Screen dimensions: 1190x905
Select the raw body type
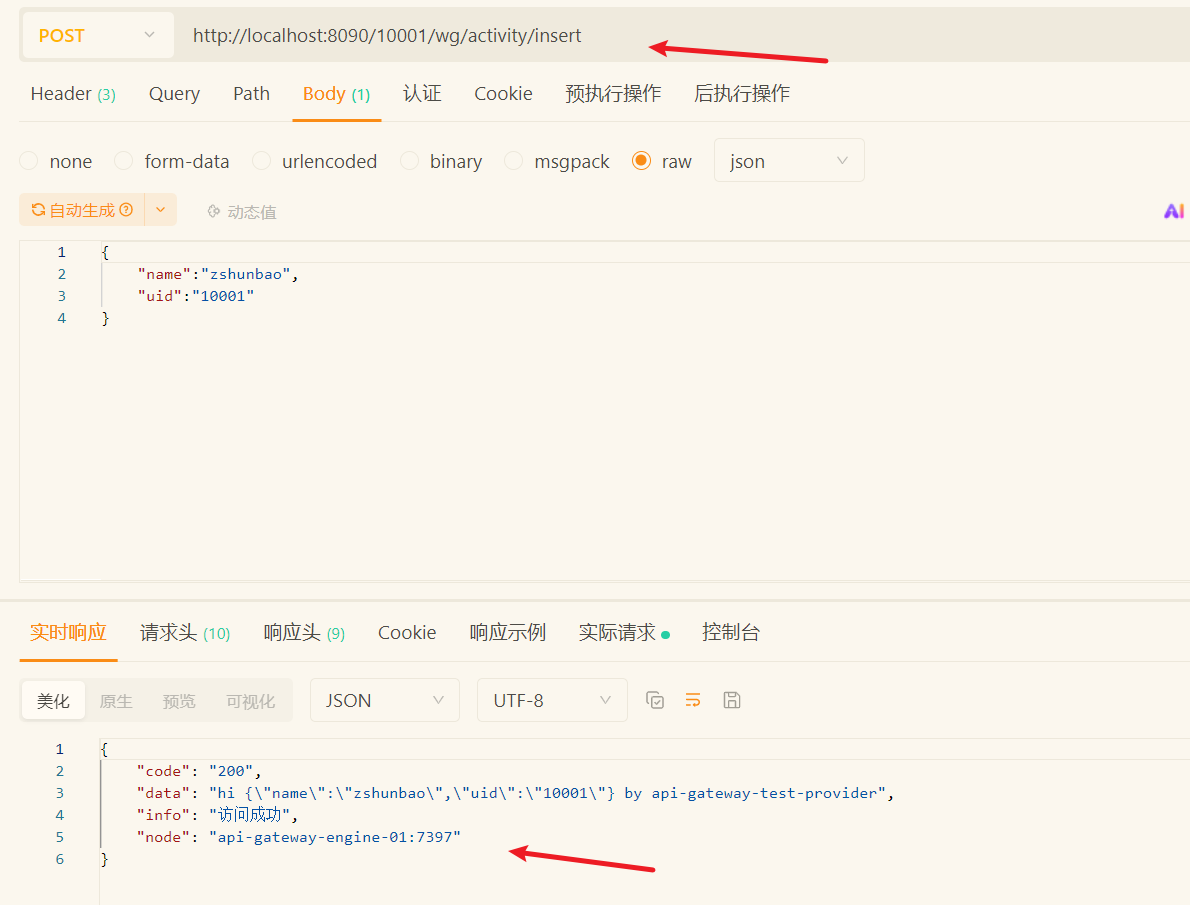(642, 161)
